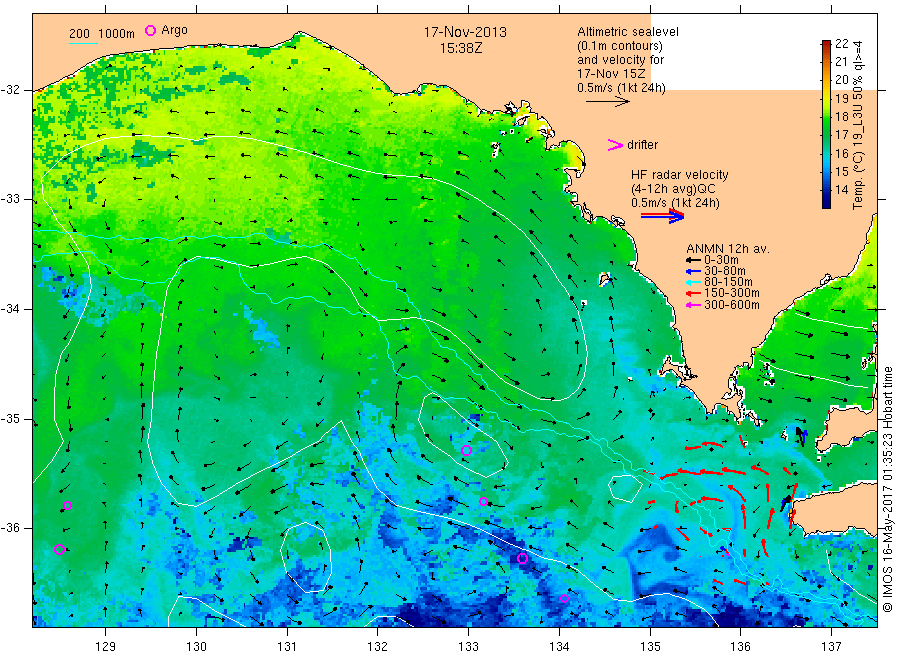
Task: Click the red and blue HF radar arrow
Action: pyautogui.click(x=662, y=216)
